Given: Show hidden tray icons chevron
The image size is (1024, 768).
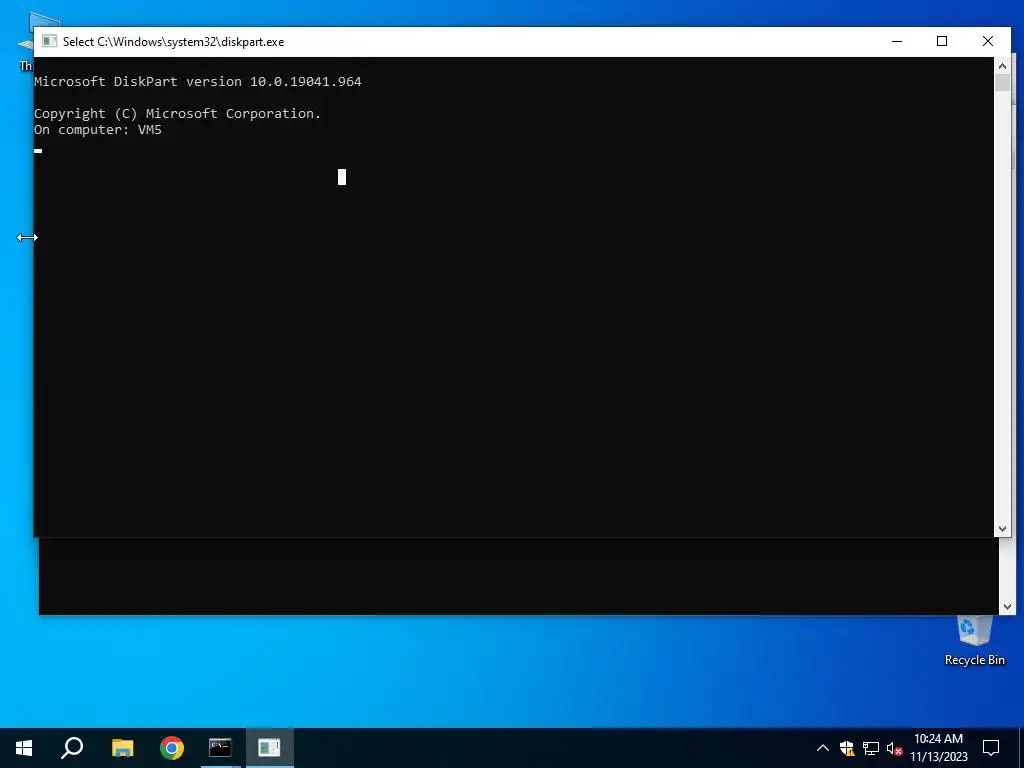Looking at the screenshot, I should (823, 748).
